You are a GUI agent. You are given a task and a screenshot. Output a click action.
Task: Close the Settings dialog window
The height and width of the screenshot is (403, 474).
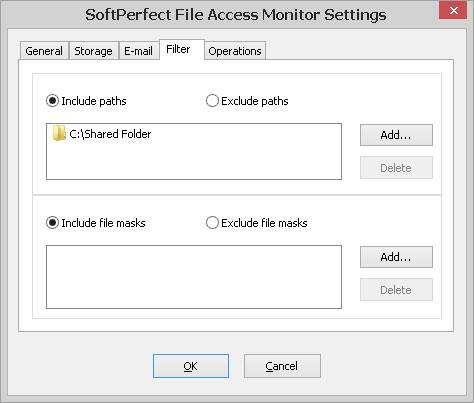(x=453, y=10)
